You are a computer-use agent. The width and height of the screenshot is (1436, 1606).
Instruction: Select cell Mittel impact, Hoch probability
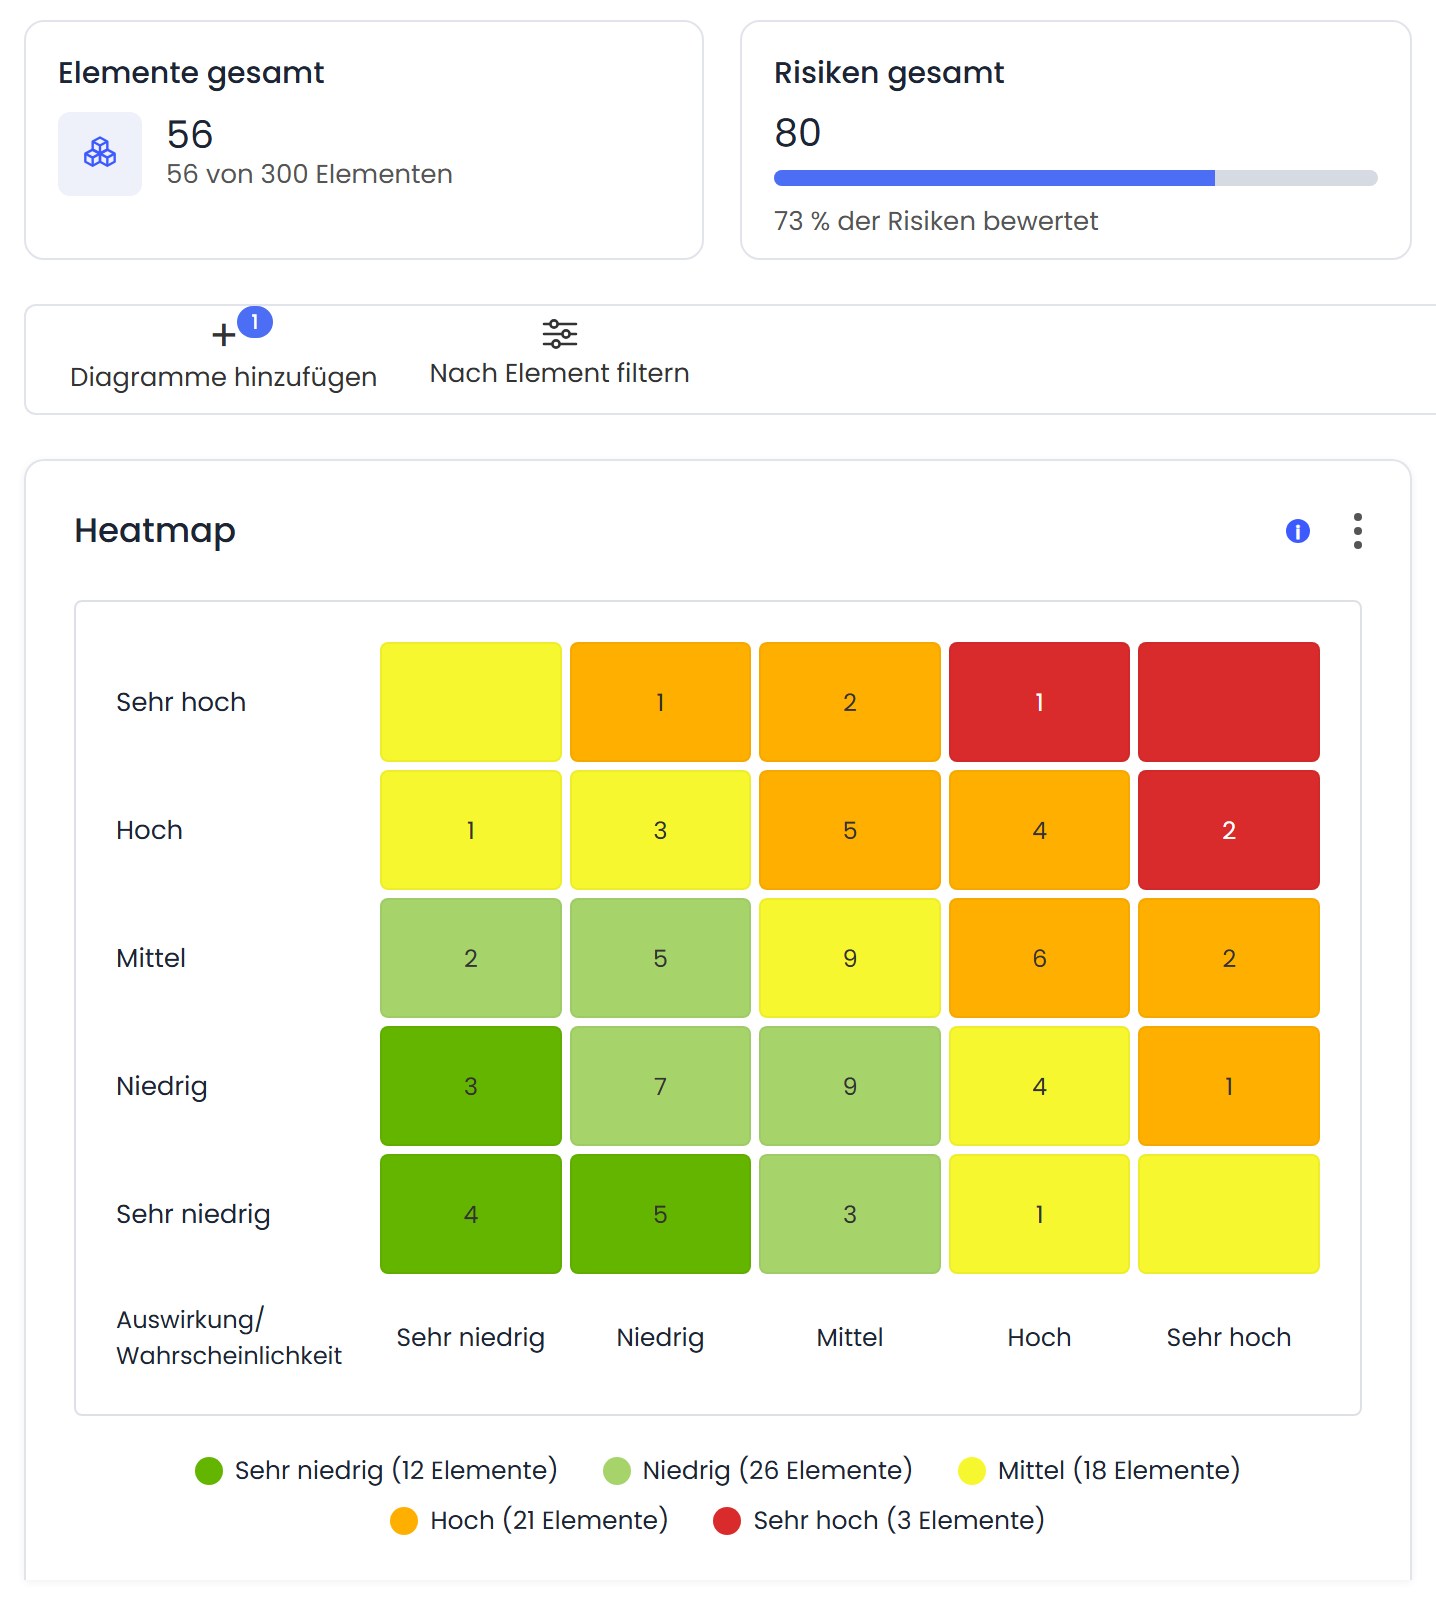click(x=1039, y=958)
